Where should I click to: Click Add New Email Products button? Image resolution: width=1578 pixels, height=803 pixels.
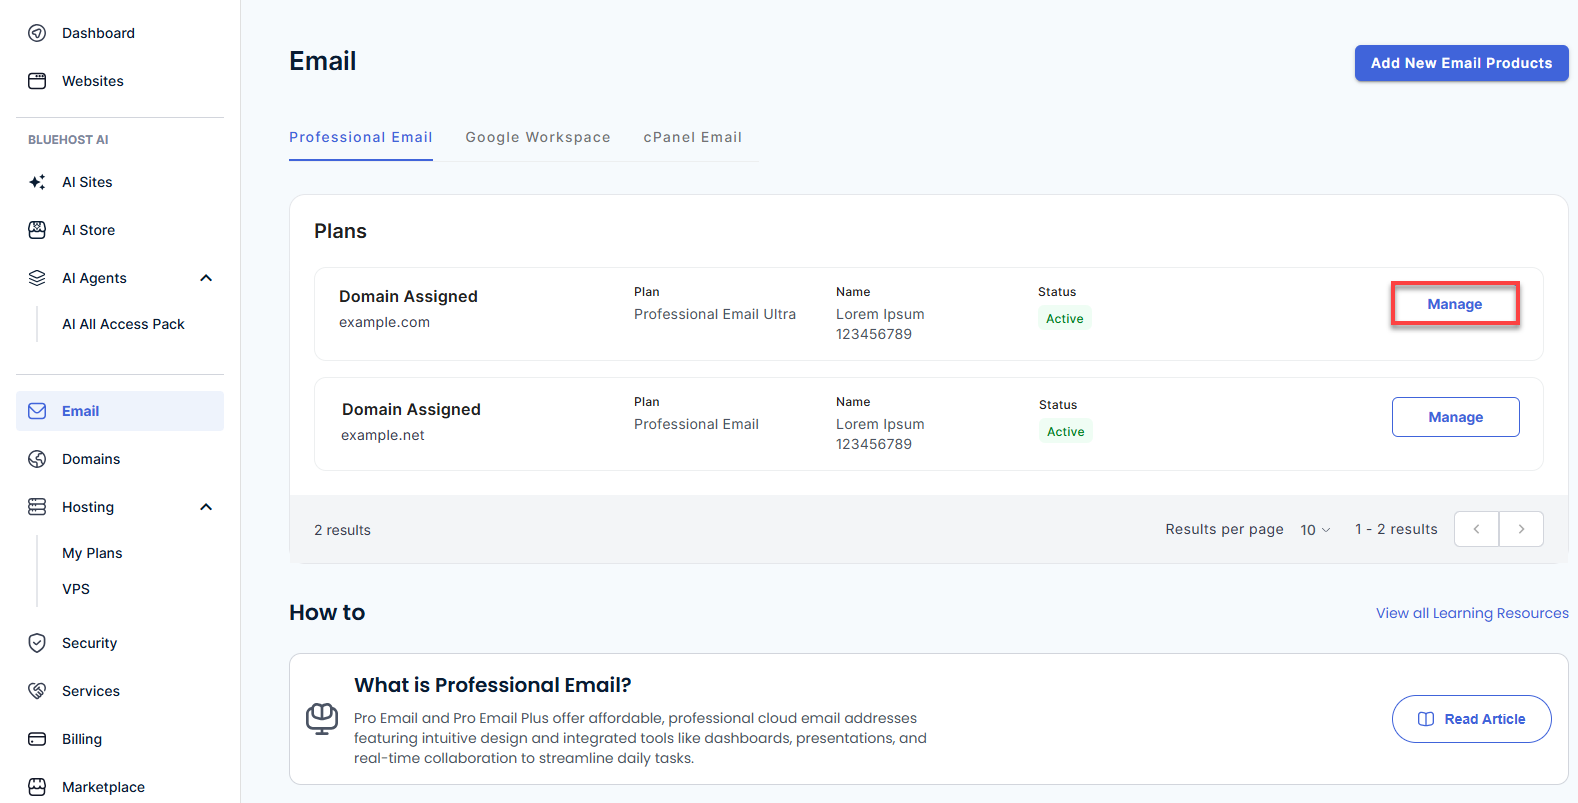click(1461, 63)
